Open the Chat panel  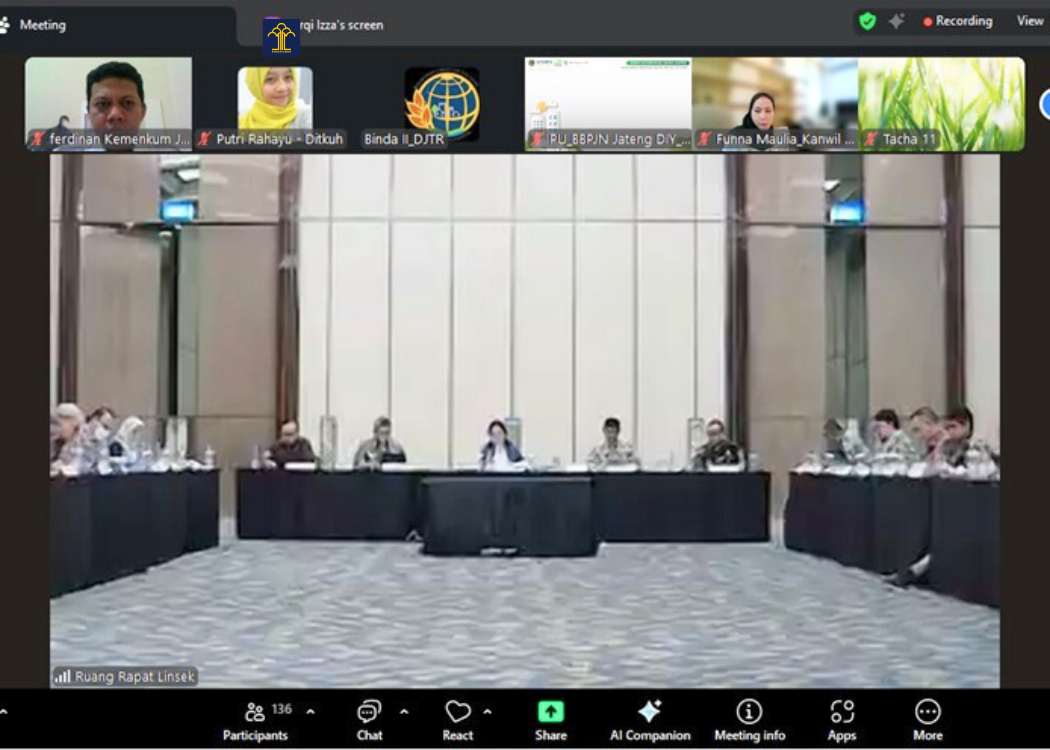(369, 720)
